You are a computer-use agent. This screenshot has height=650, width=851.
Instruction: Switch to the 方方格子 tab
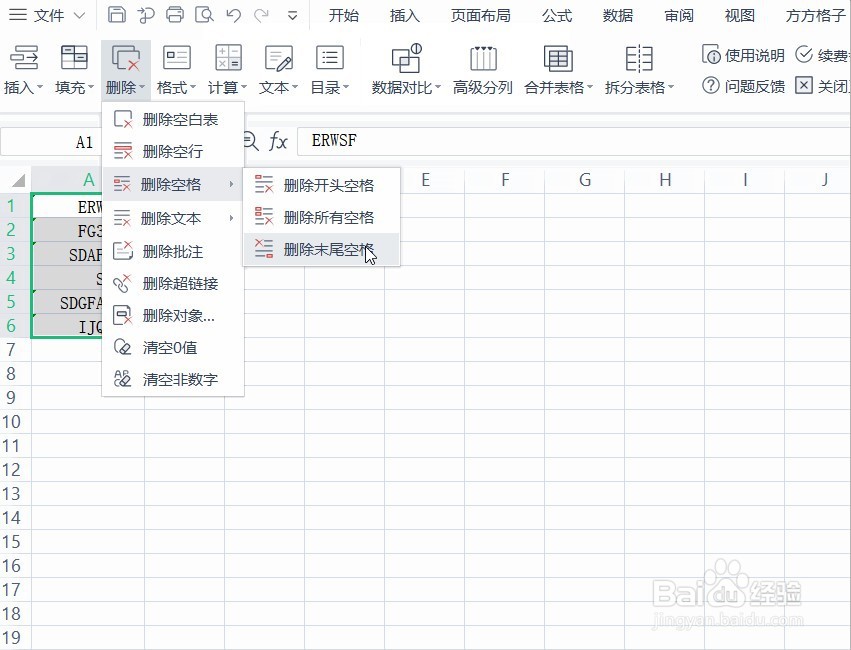[x=816, y=16]
